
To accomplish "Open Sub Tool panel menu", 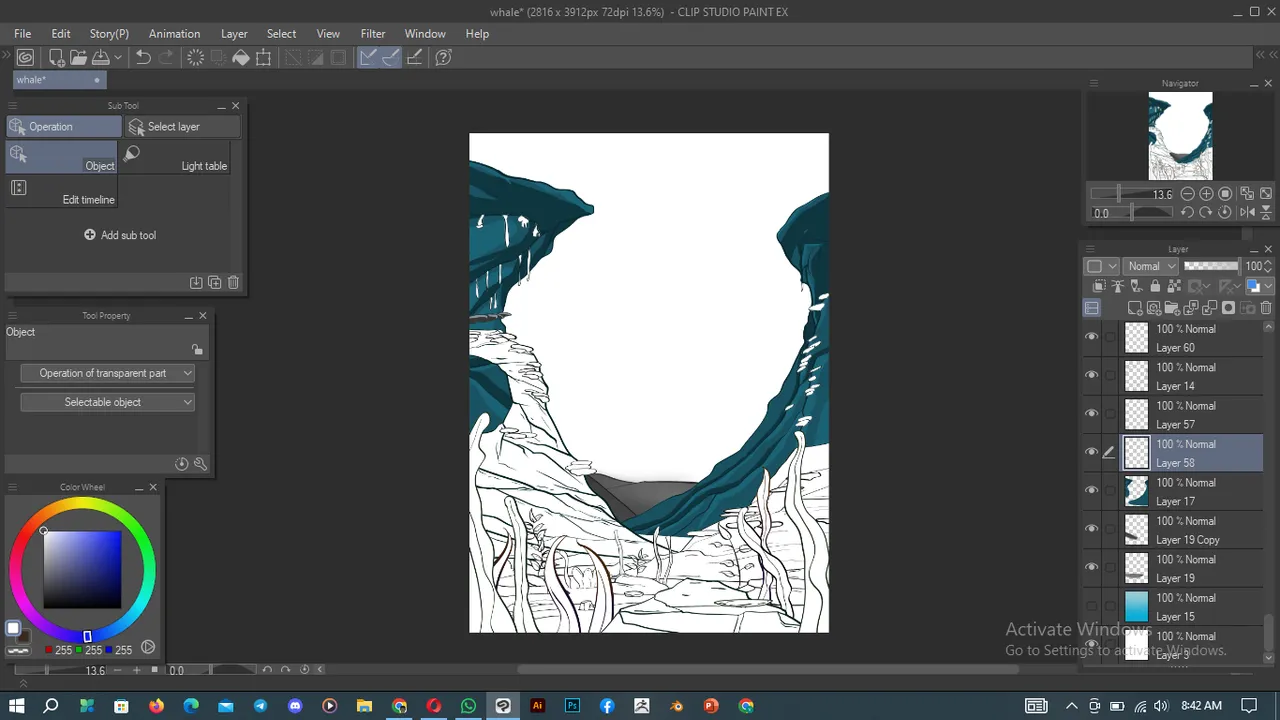I will click(13, 105).
